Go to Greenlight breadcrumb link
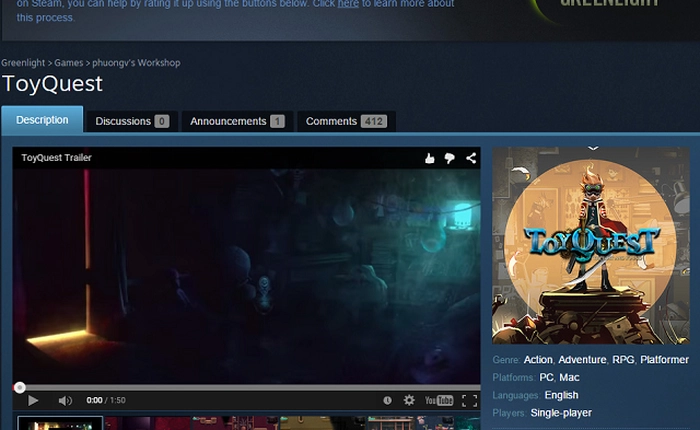Image resolution: width=700 pixels, height=430 pixels. pos(23,63)
